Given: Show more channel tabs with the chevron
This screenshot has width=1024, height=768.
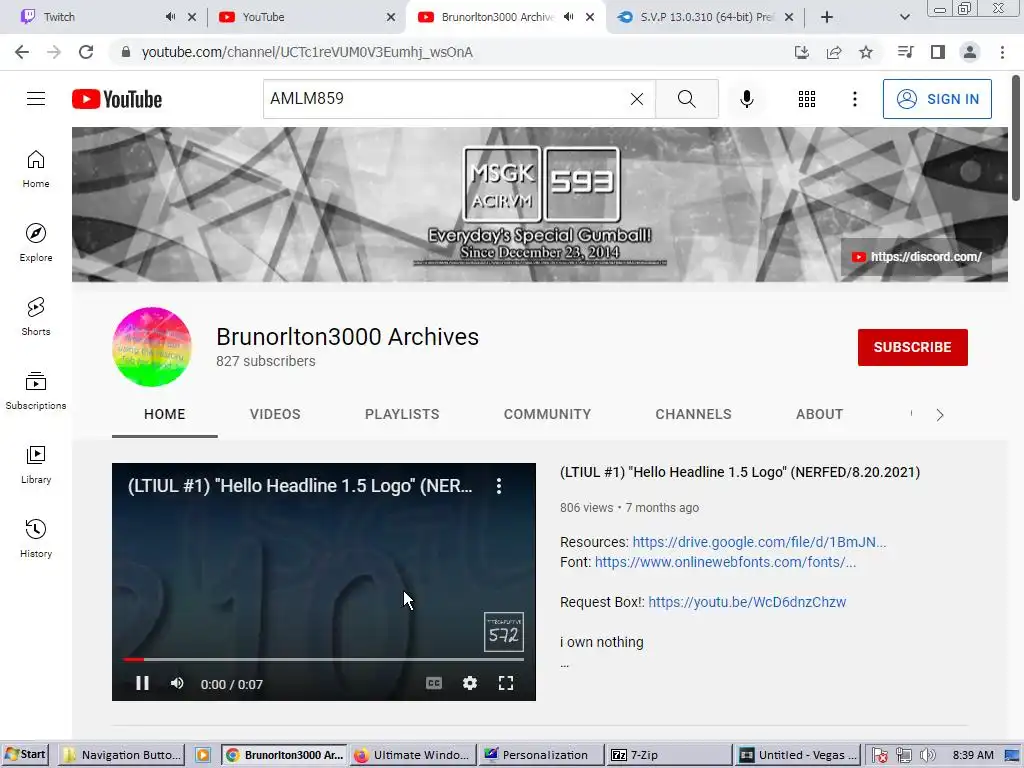Looking at the screenshot, I should click(940, 415).
